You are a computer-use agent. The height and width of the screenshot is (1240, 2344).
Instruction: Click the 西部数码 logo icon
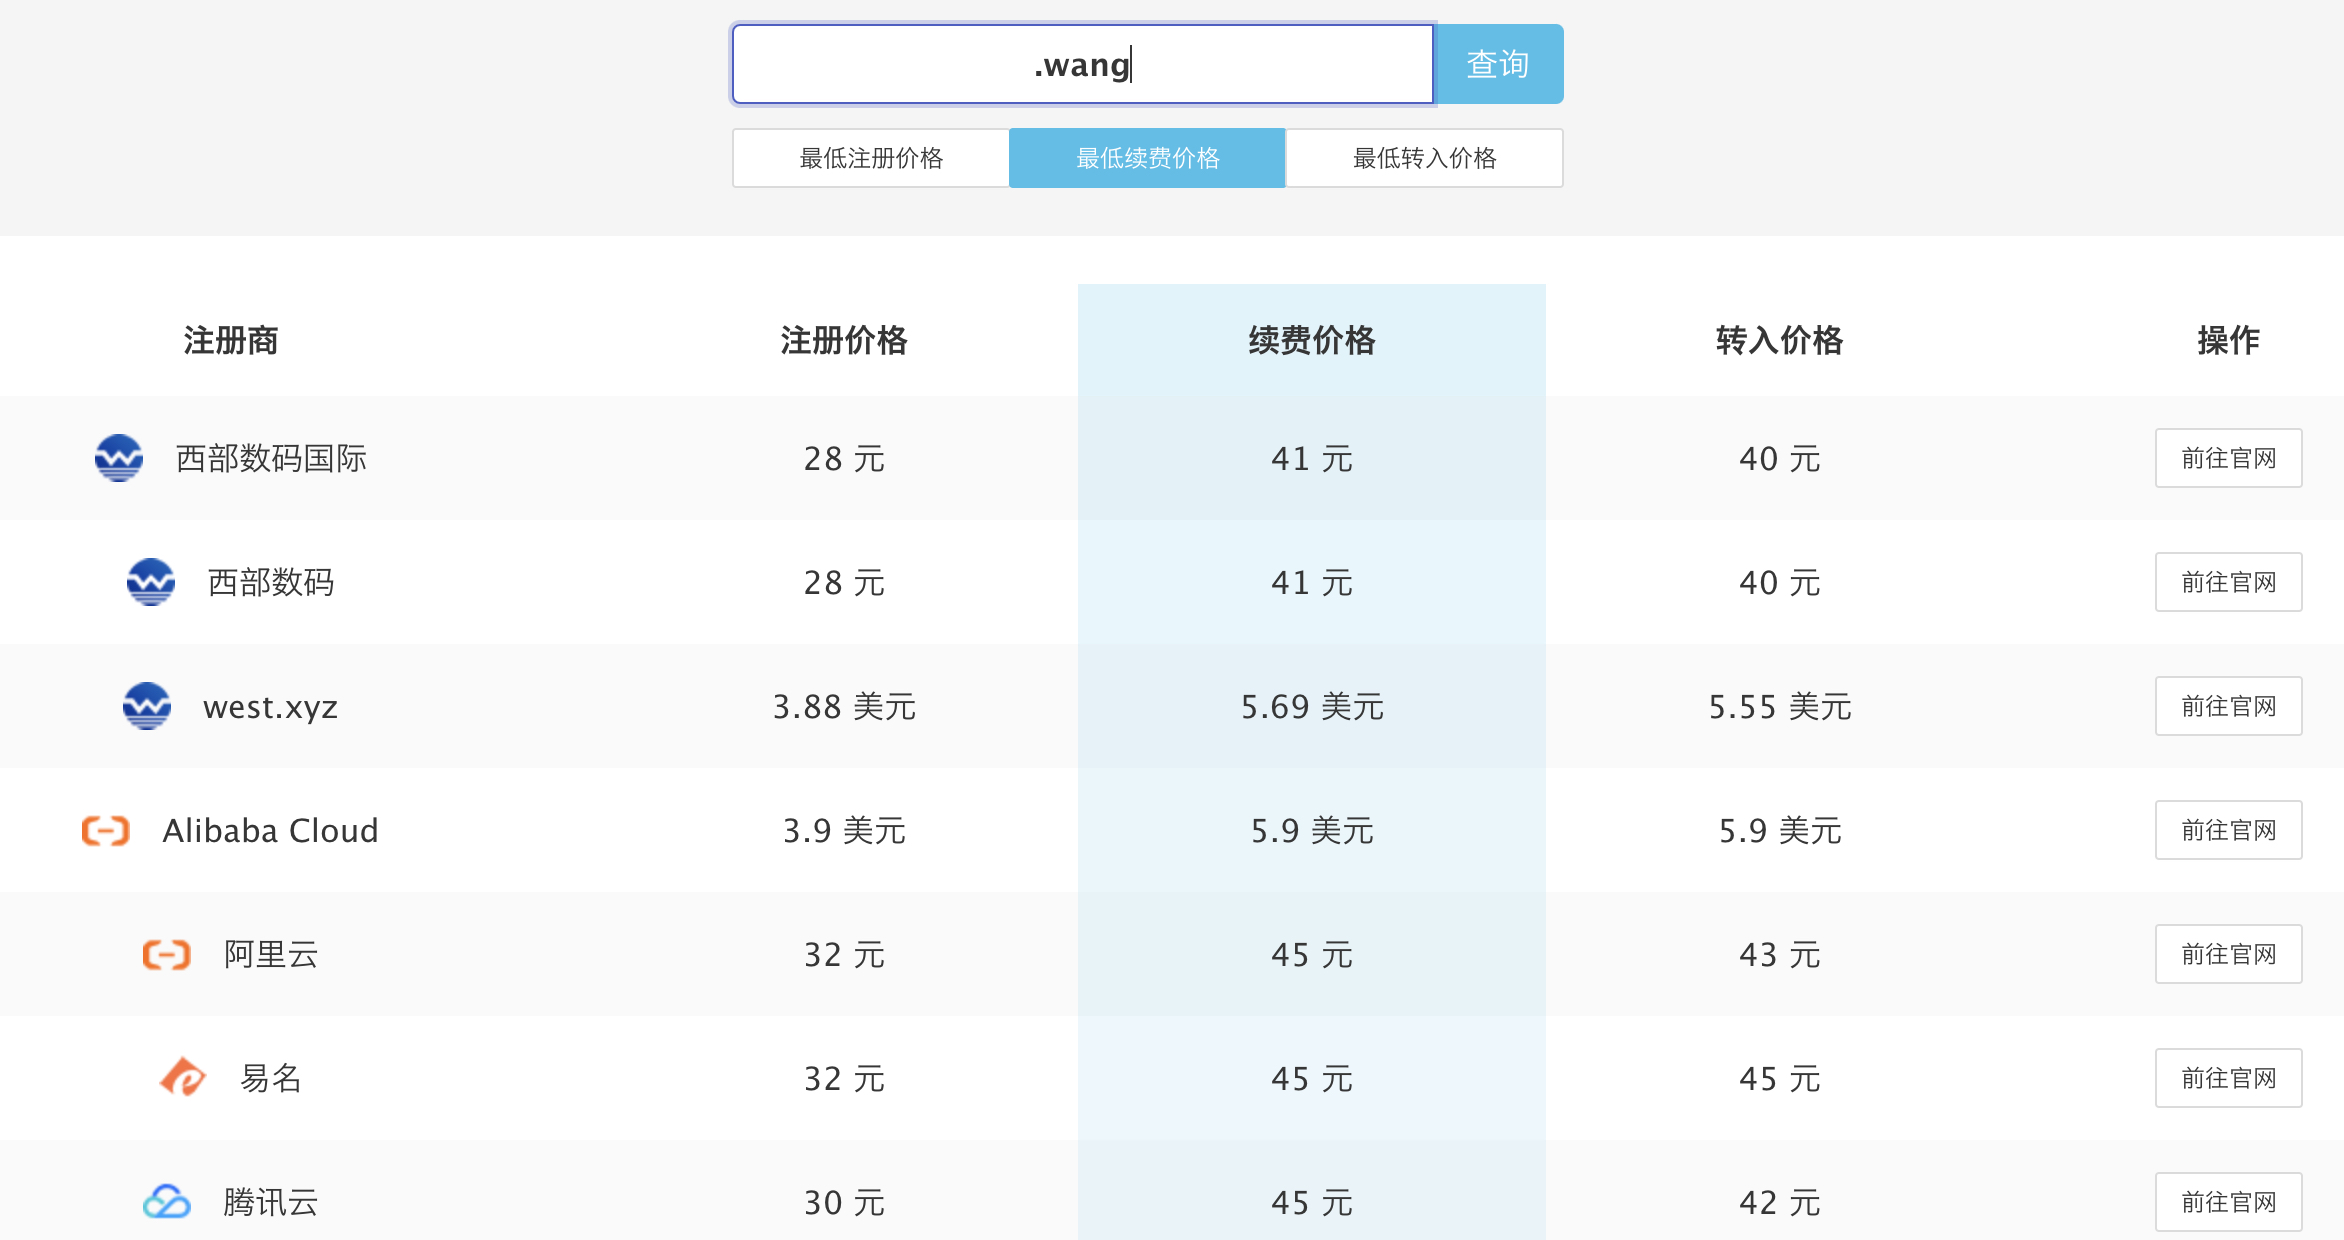pos(151,582)
